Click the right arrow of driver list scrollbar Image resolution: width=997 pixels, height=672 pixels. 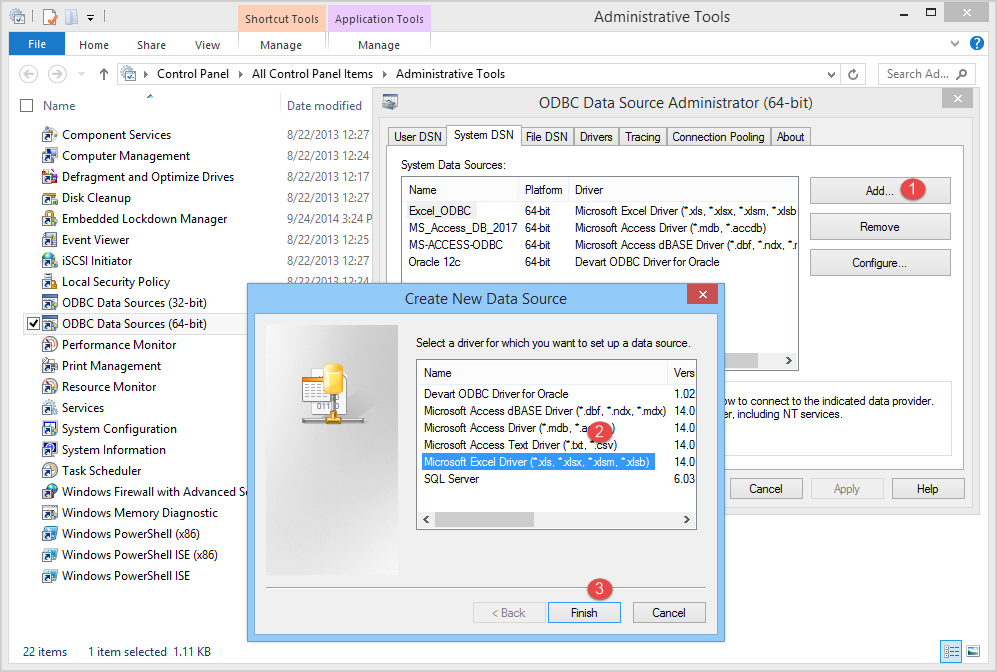point(687,519)
